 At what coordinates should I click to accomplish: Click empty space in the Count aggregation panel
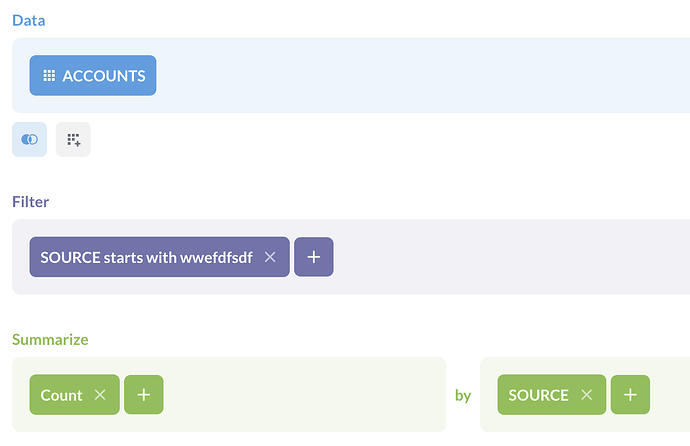(x=300, y=395)
